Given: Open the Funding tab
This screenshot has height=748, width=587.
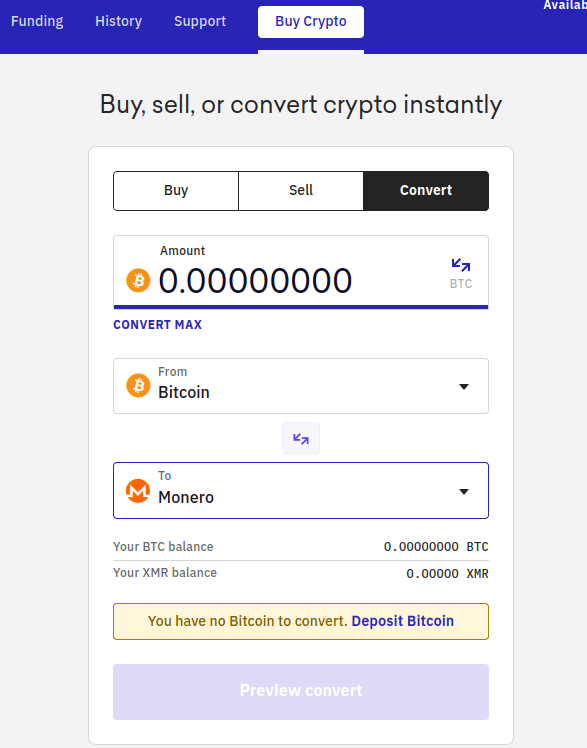Looking at the screenshot, I should [37, 21].
